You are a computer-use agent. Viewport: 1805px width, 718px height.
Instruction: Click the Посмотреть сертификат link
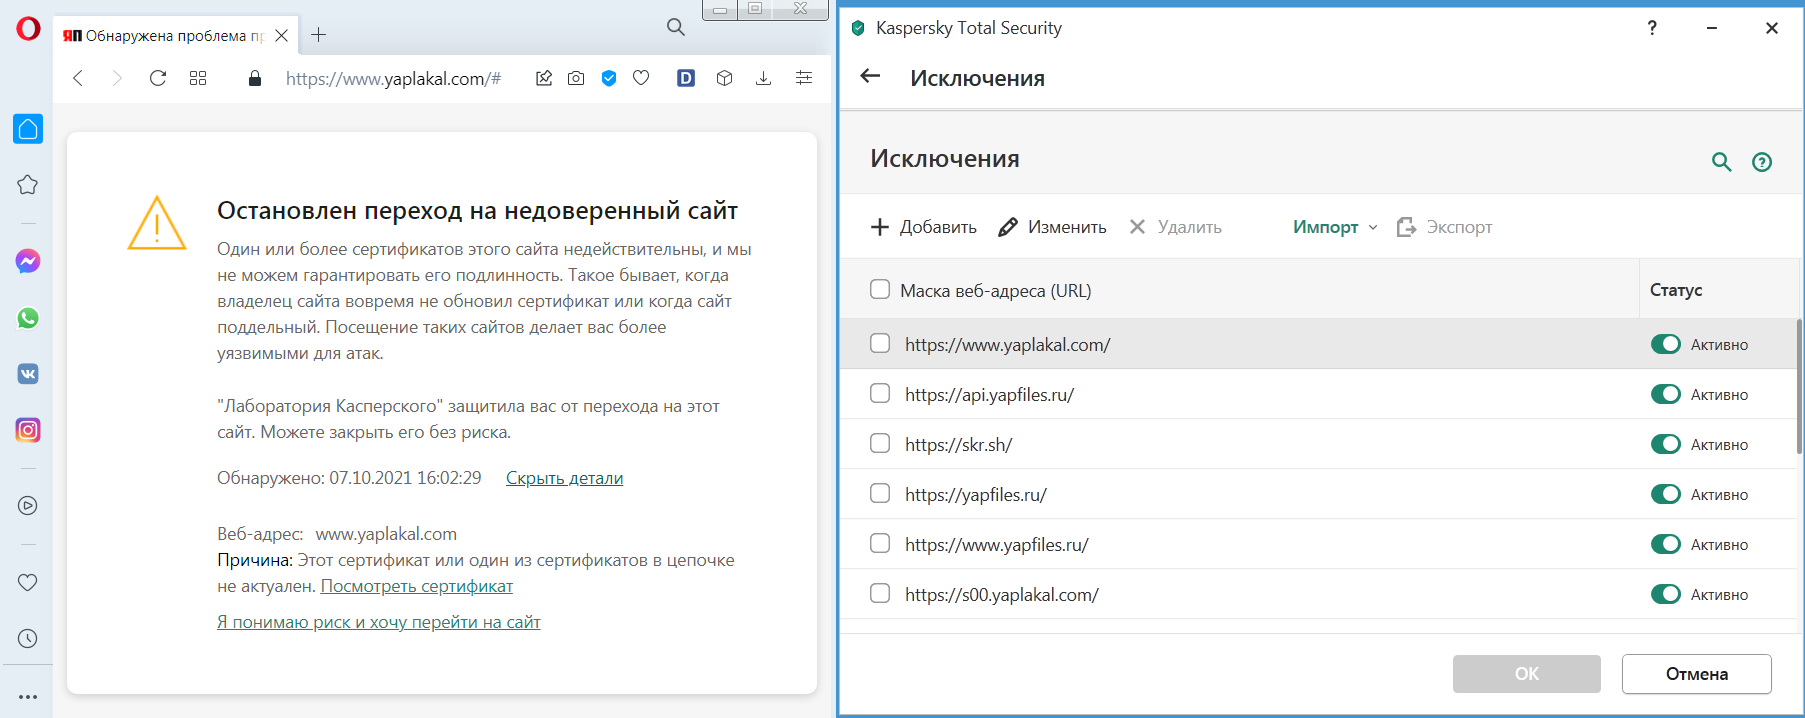point(416,586)
